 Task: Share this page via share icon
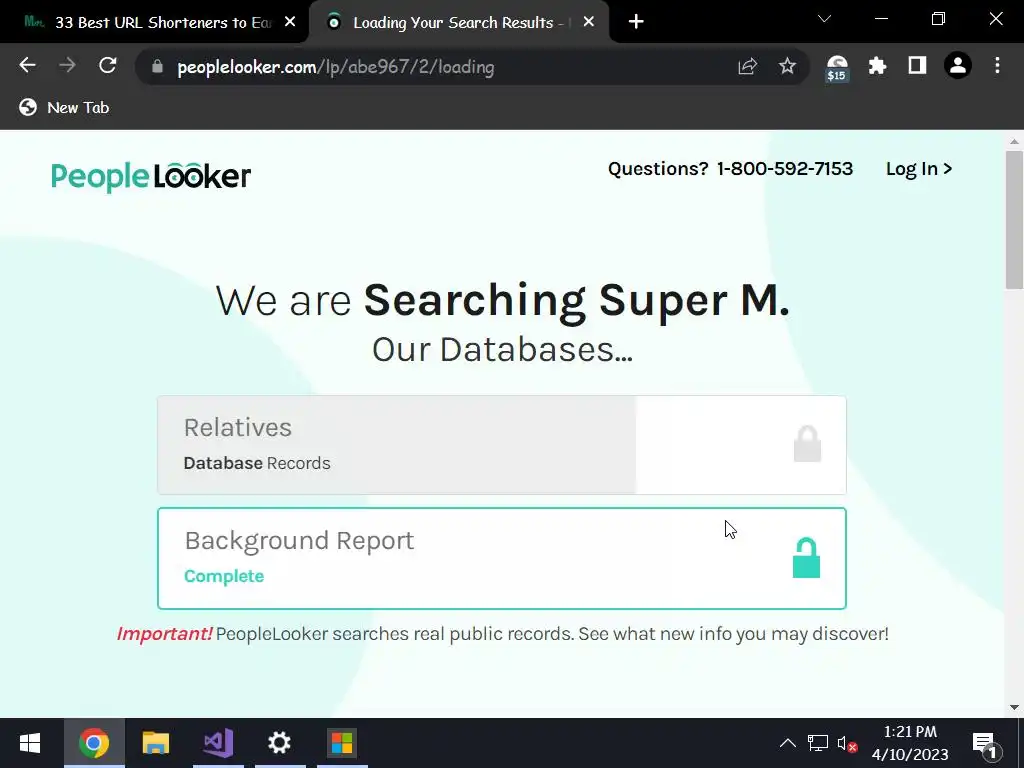(747, 66)
